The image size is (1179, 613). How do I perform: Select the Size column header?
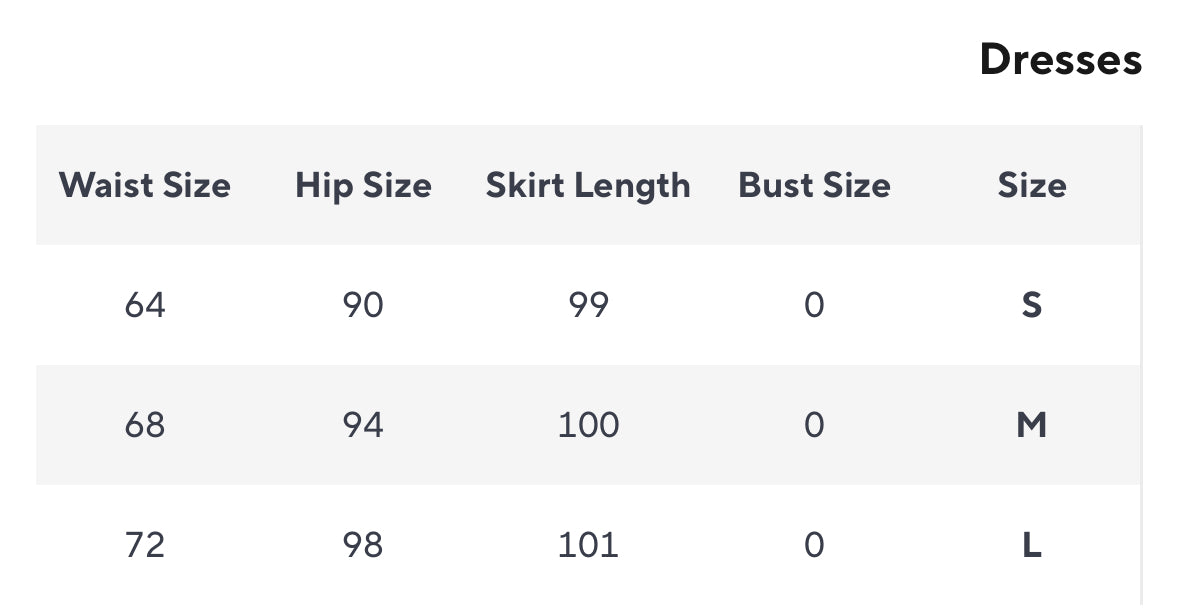coord(1031,185)
